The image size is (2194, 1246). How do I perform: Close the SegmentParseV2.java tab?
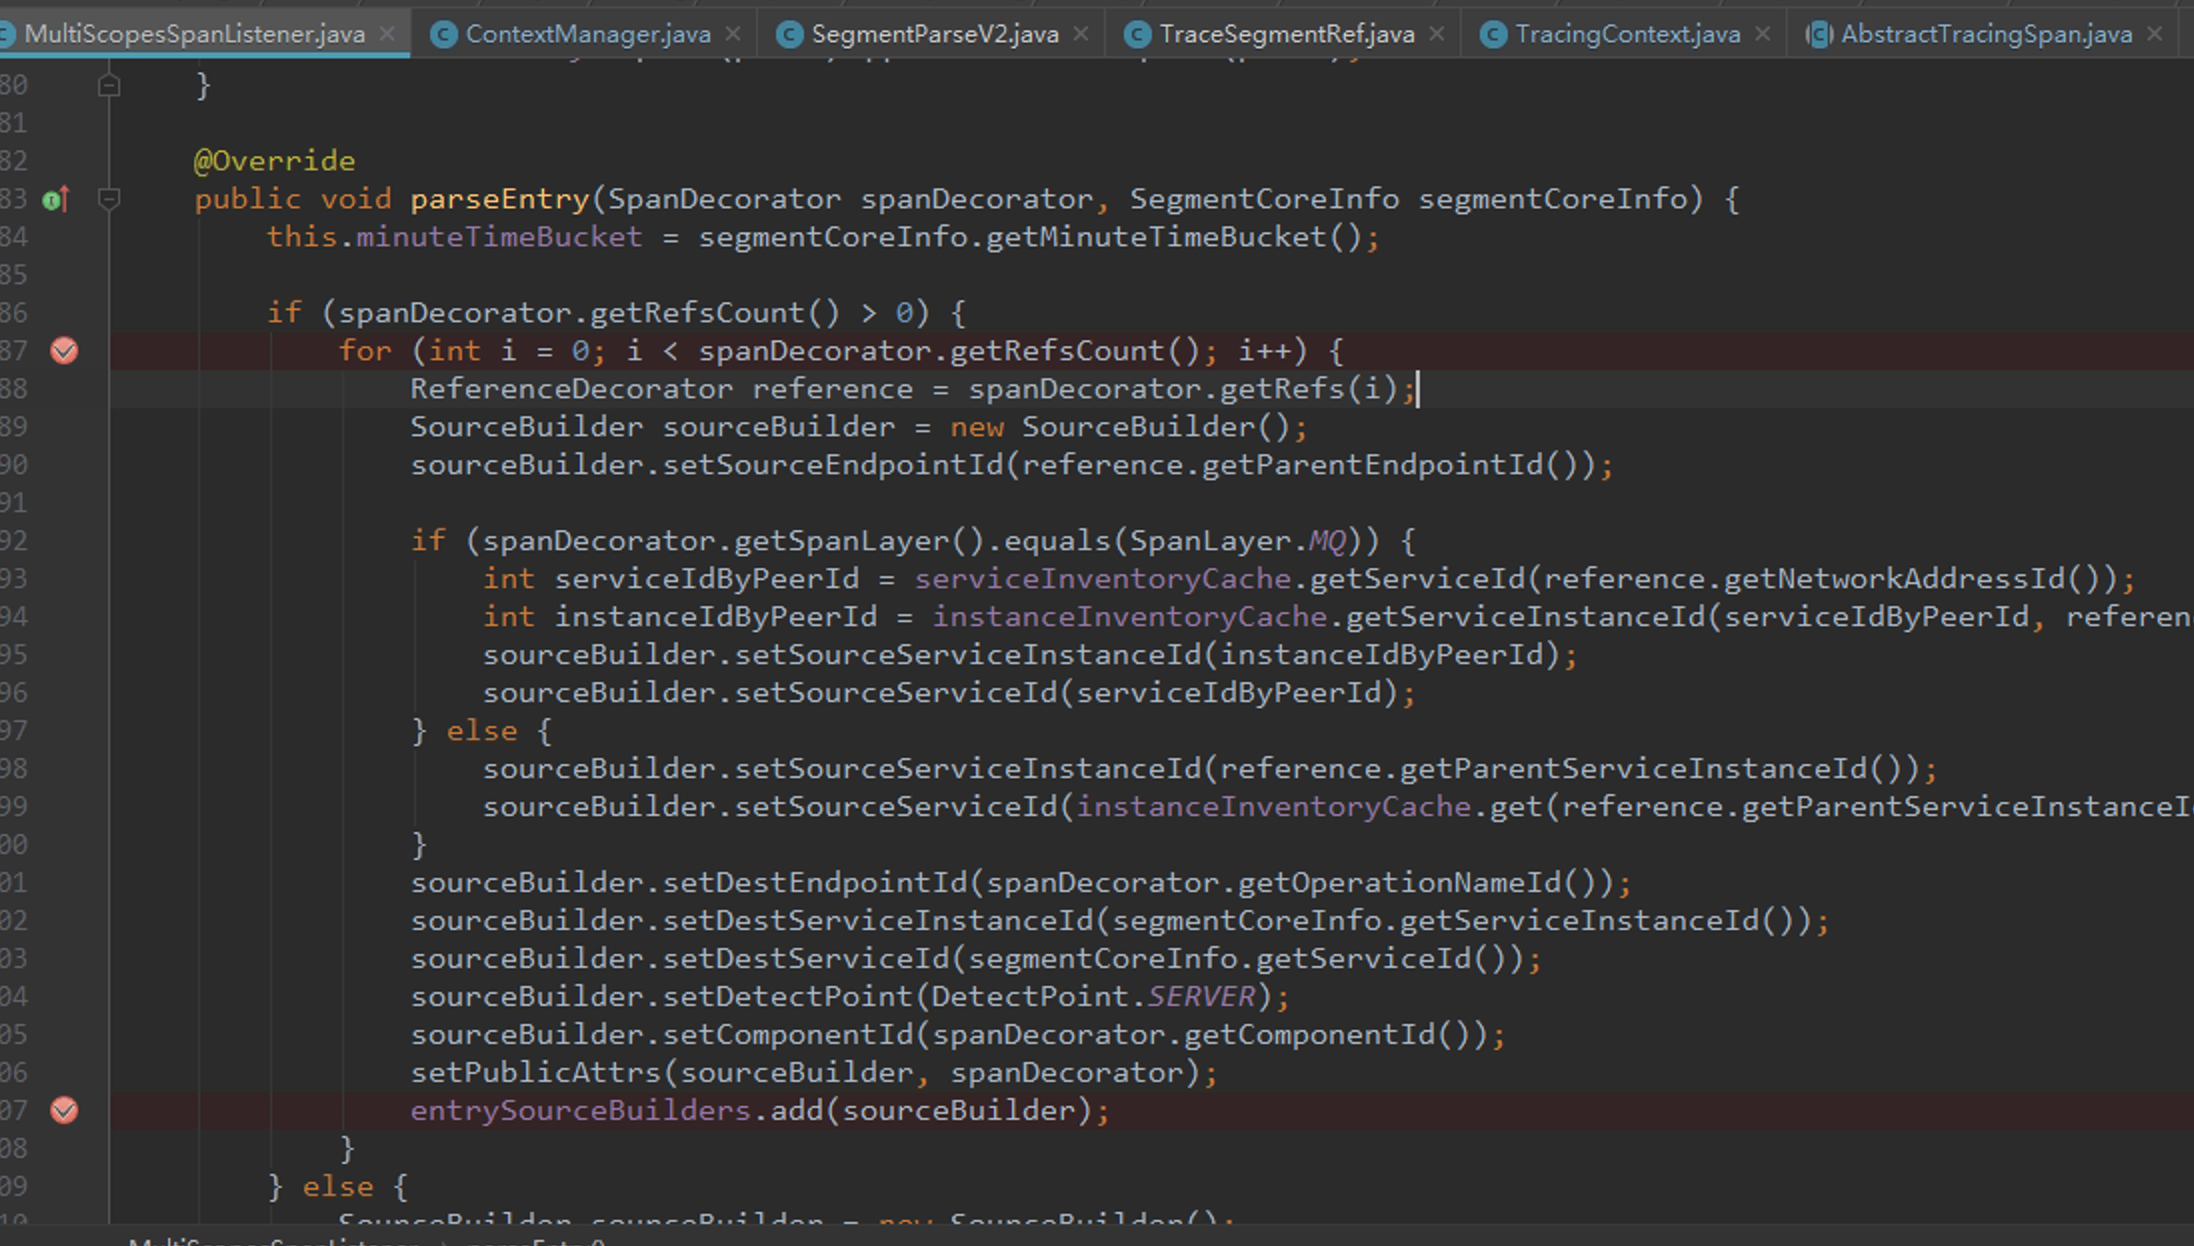click(x=1081, y=33)
